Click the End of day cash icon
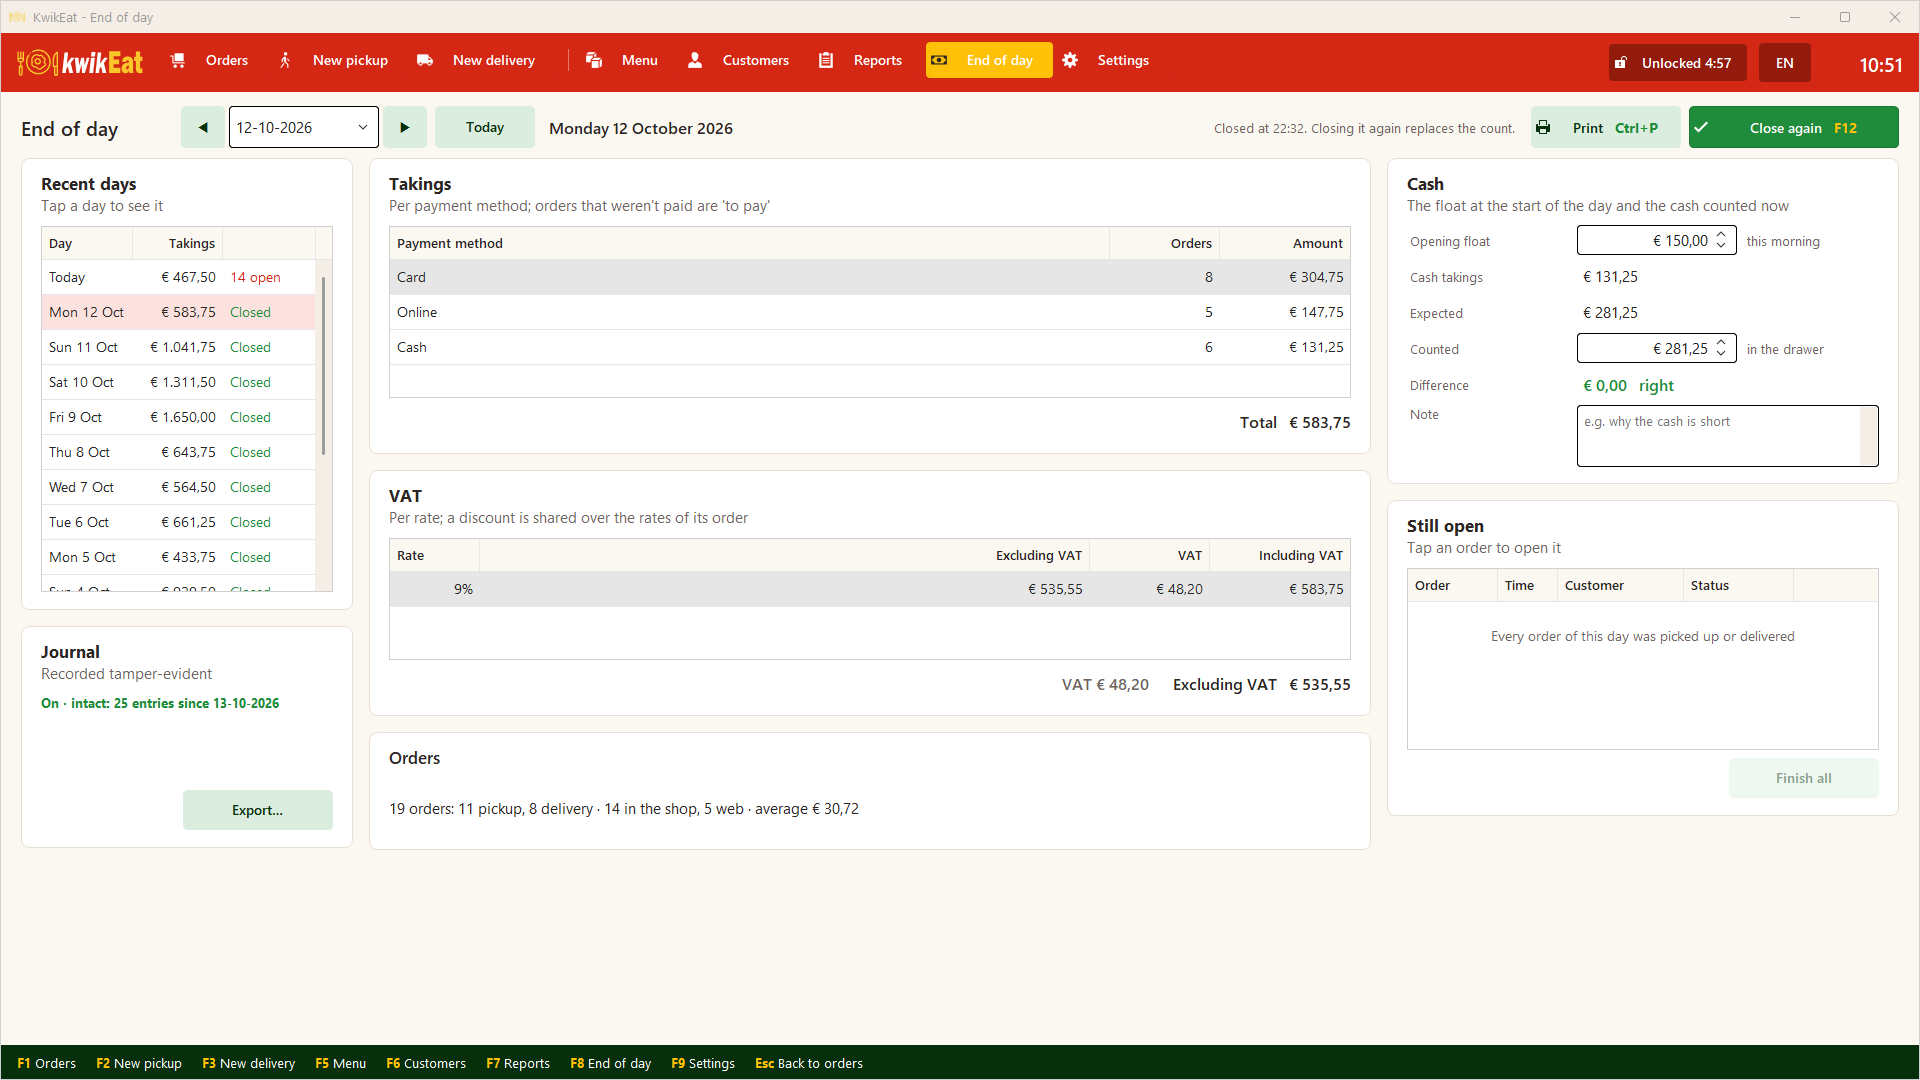This screenshot has height=1080, width=1920. (x=939, y=60)
